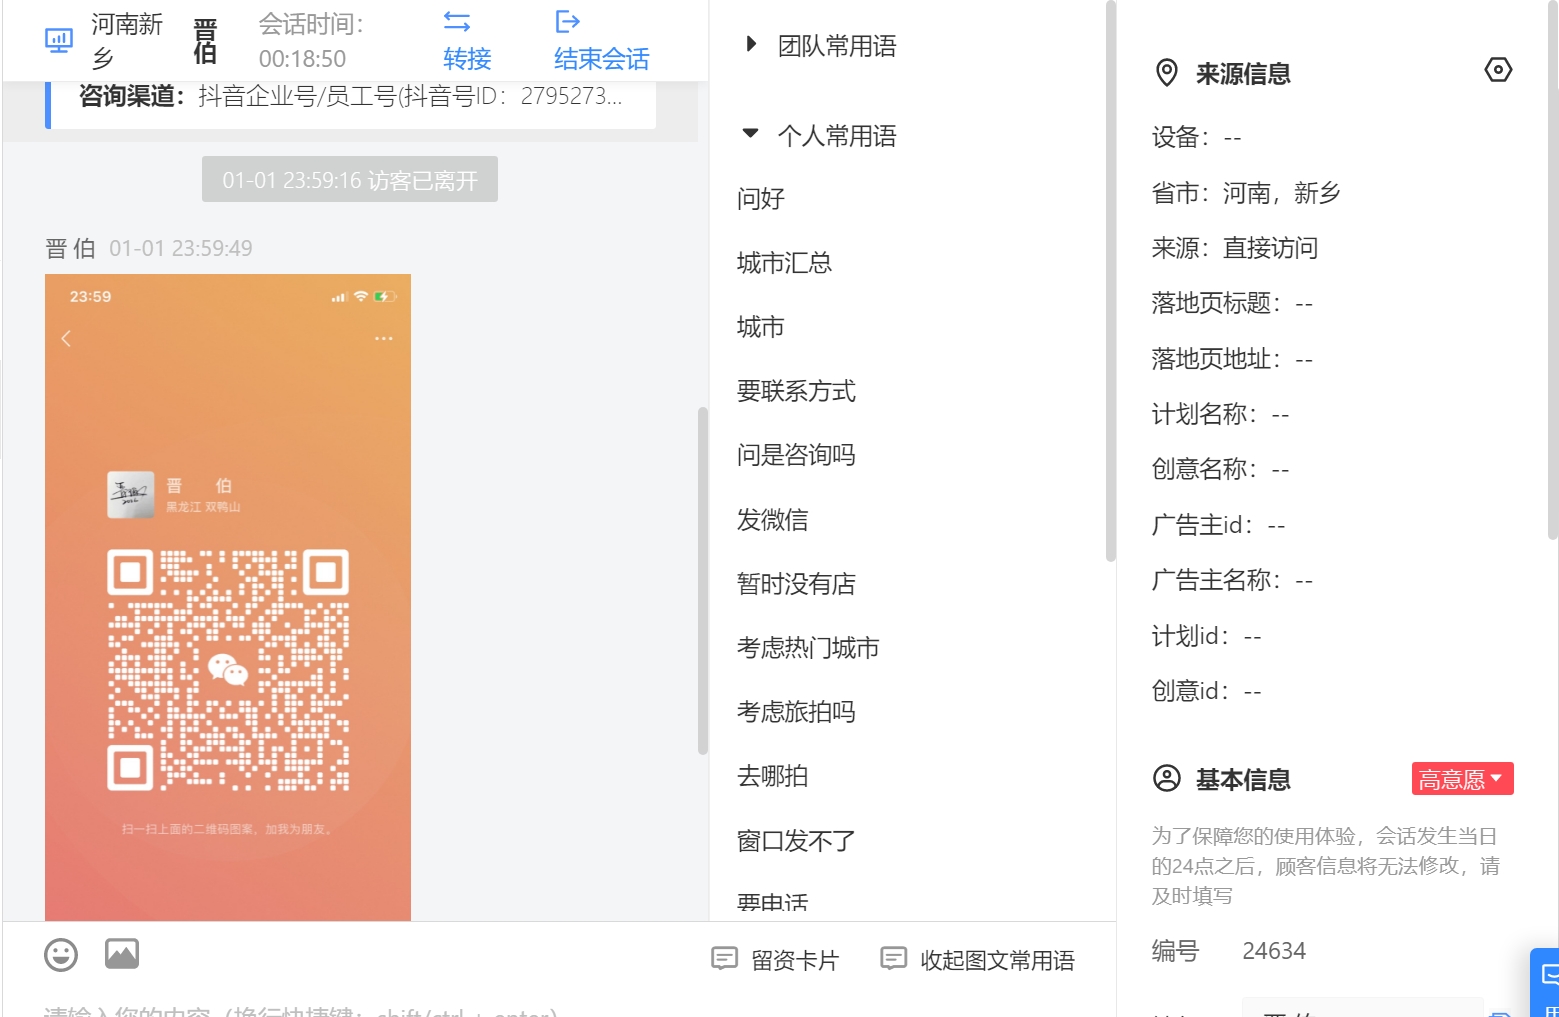Select the 考虑旅拍吗 quick phrase

[796, 712]
